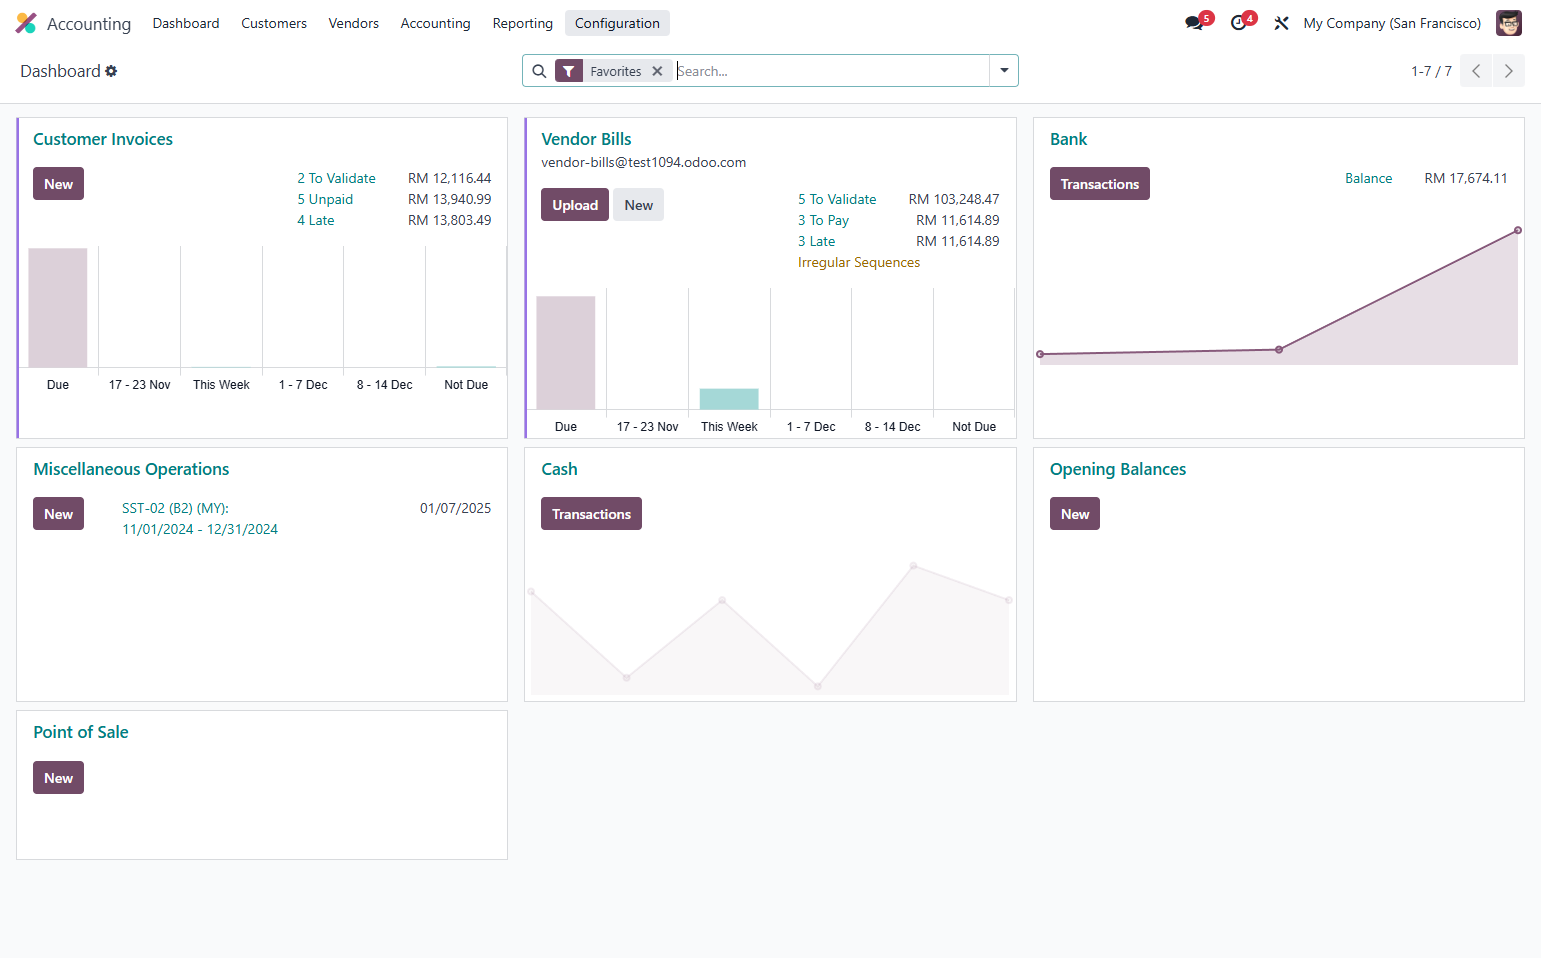Viewport: 1541px width, 958px height.
Task: Open the dashboard settings gear icon
Action: pos(111,71)
